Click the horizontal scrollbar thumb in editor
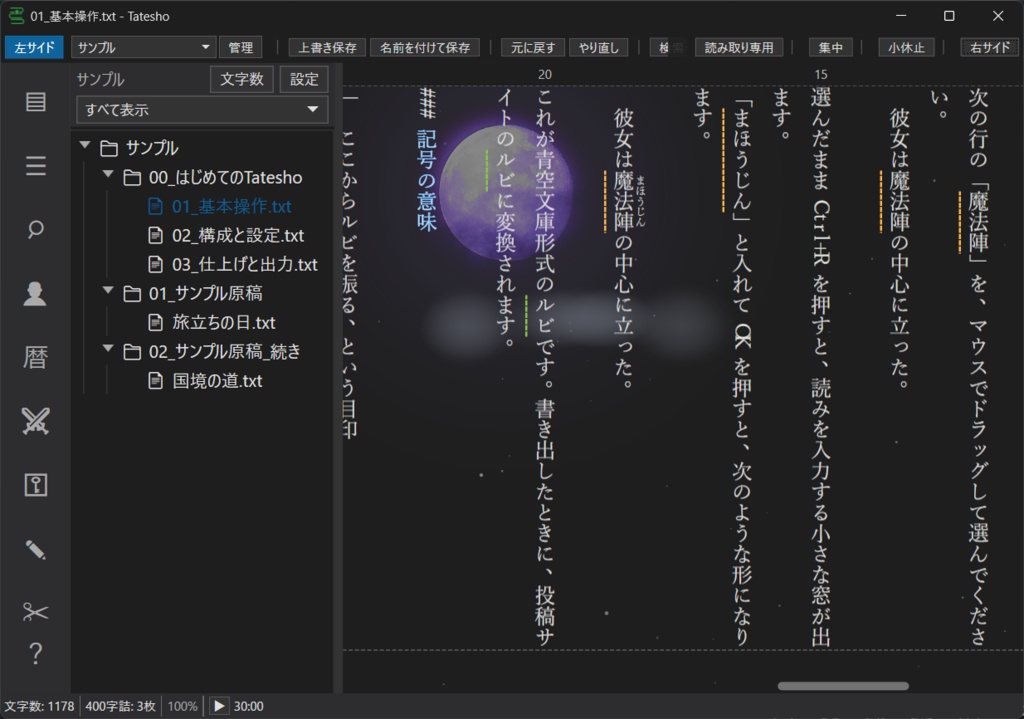The image size is (1024, 719). (x=842, y=686)
